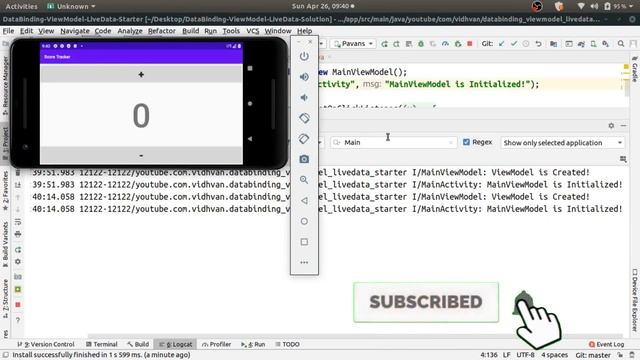Open the Version Control tool tab
The image size is (640, 360).
[46, 344]
